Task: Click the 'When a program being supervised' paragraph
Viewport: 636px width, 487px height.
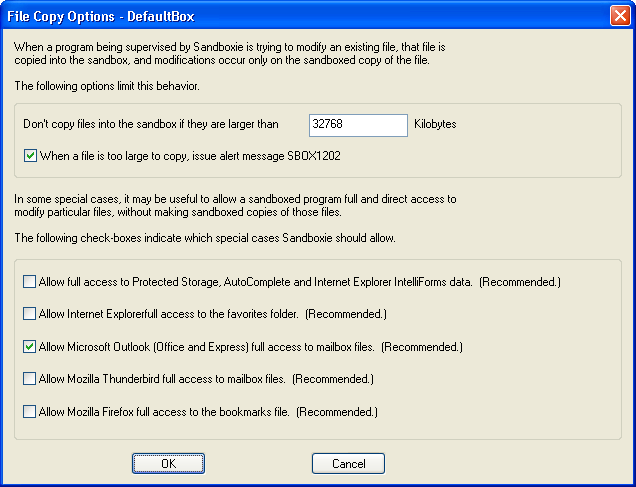Action: pyautogui.click(x=230, y=54)
